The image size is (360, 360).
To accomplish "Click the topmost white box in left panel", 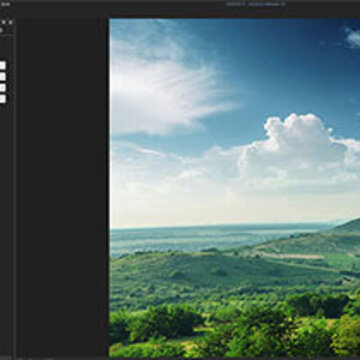I will (2, 65).
